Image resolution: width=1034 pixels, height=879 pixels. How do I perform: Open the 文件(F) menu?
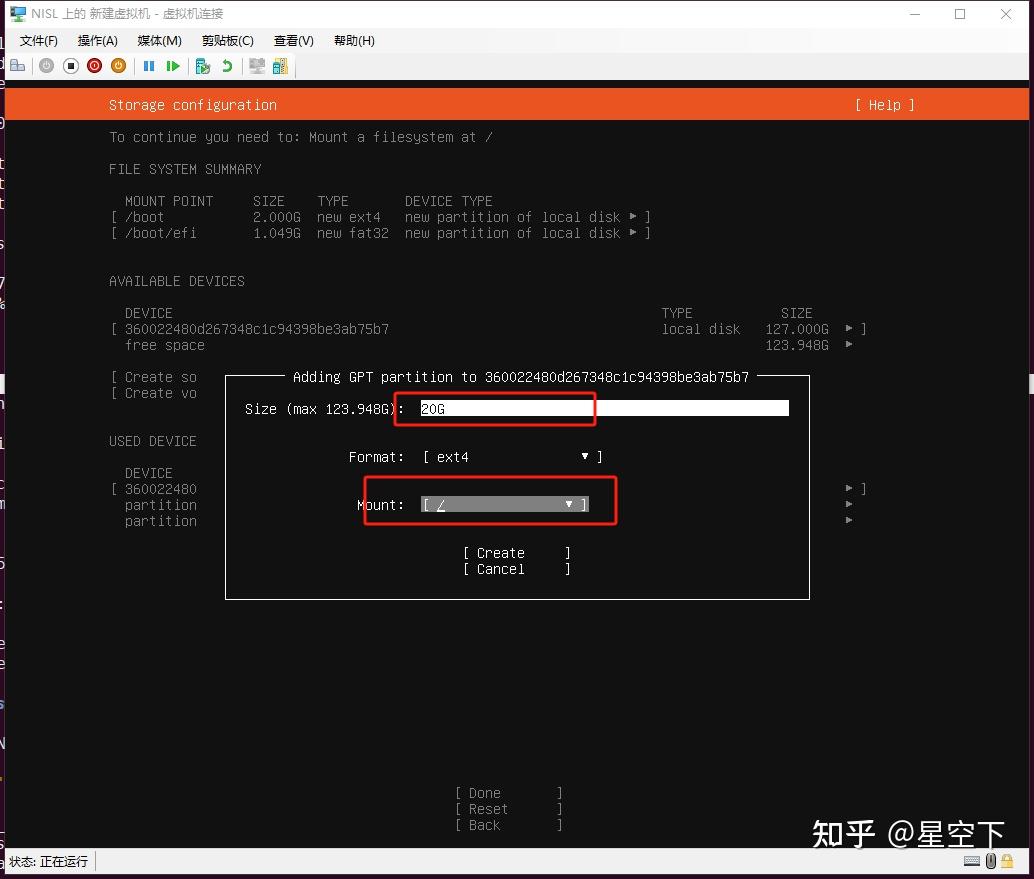[x=39, y=41]
